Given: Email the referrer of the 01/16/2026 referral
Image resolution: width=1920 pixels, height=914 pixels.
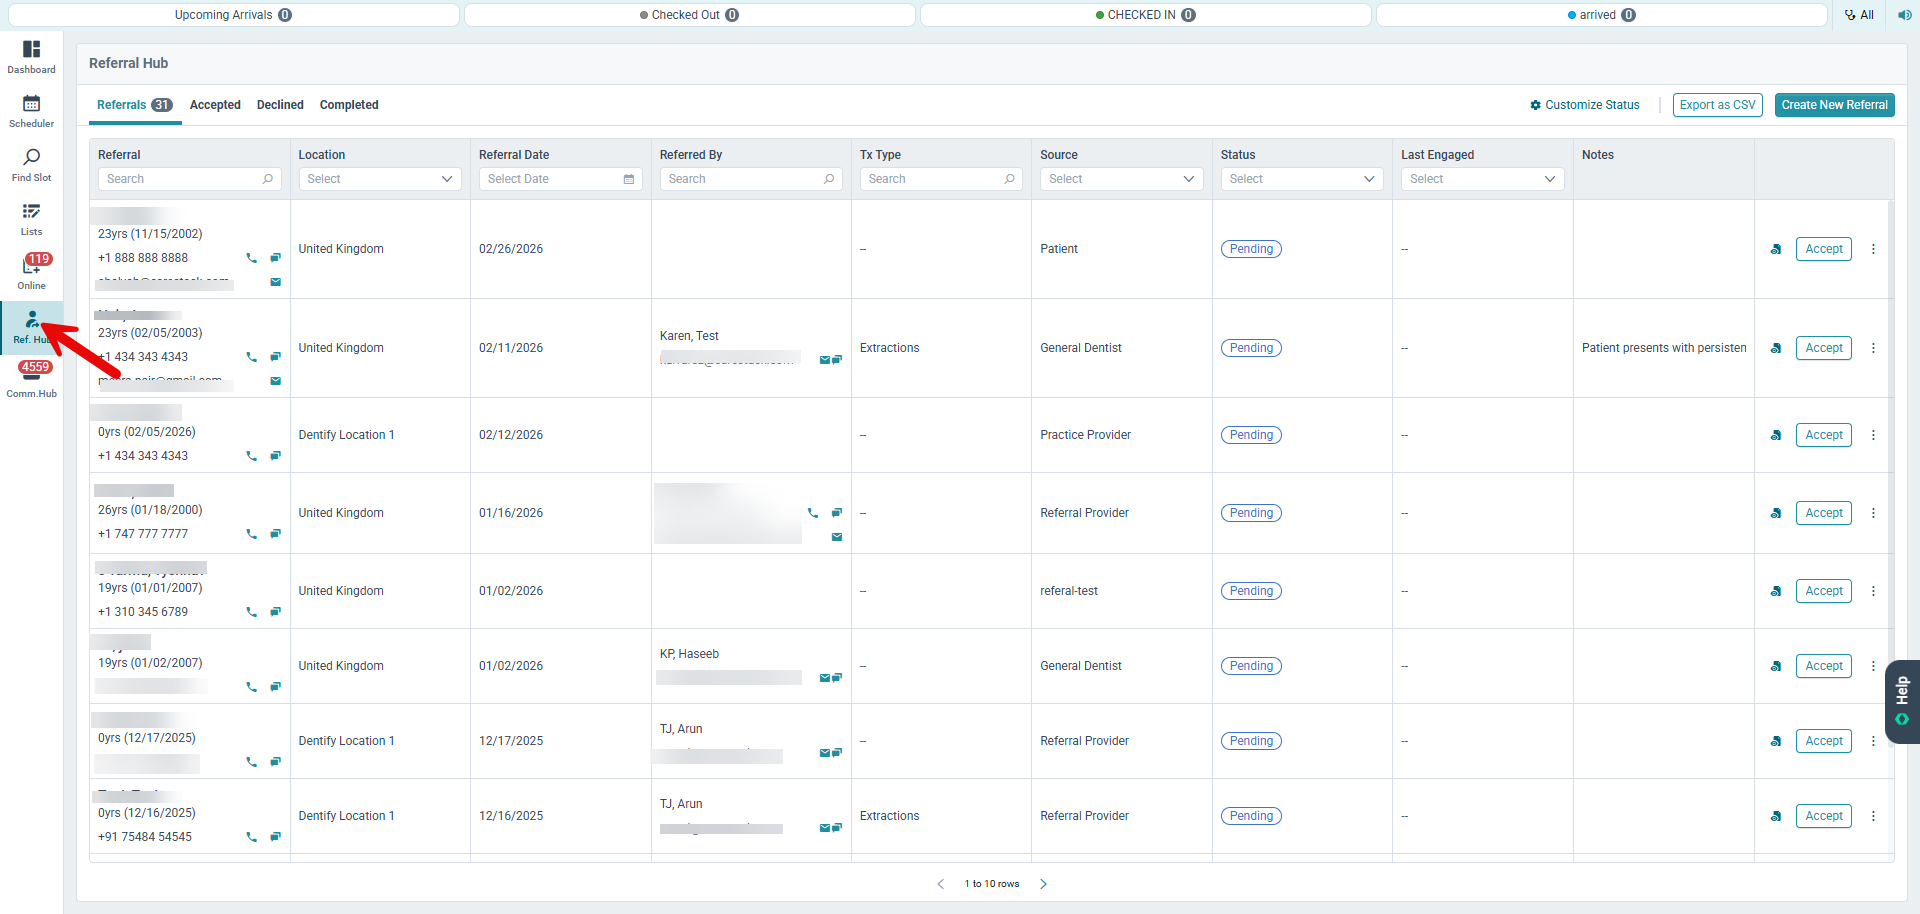Looking at the screenshot, I should pos(837,537).
